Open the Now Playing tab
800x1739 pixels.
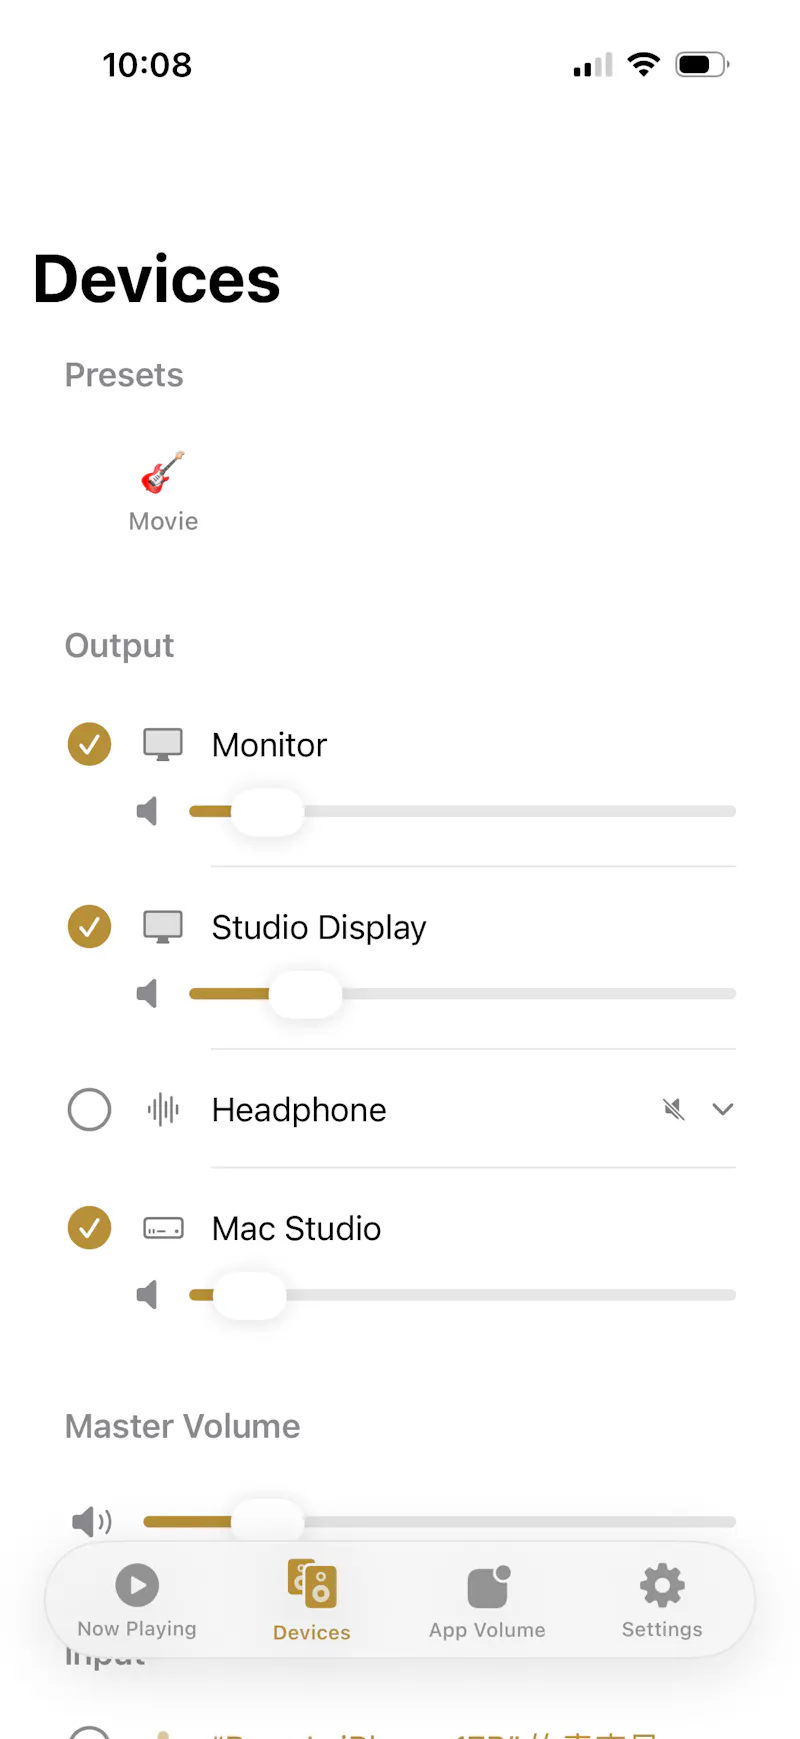tap(137, 1600)
